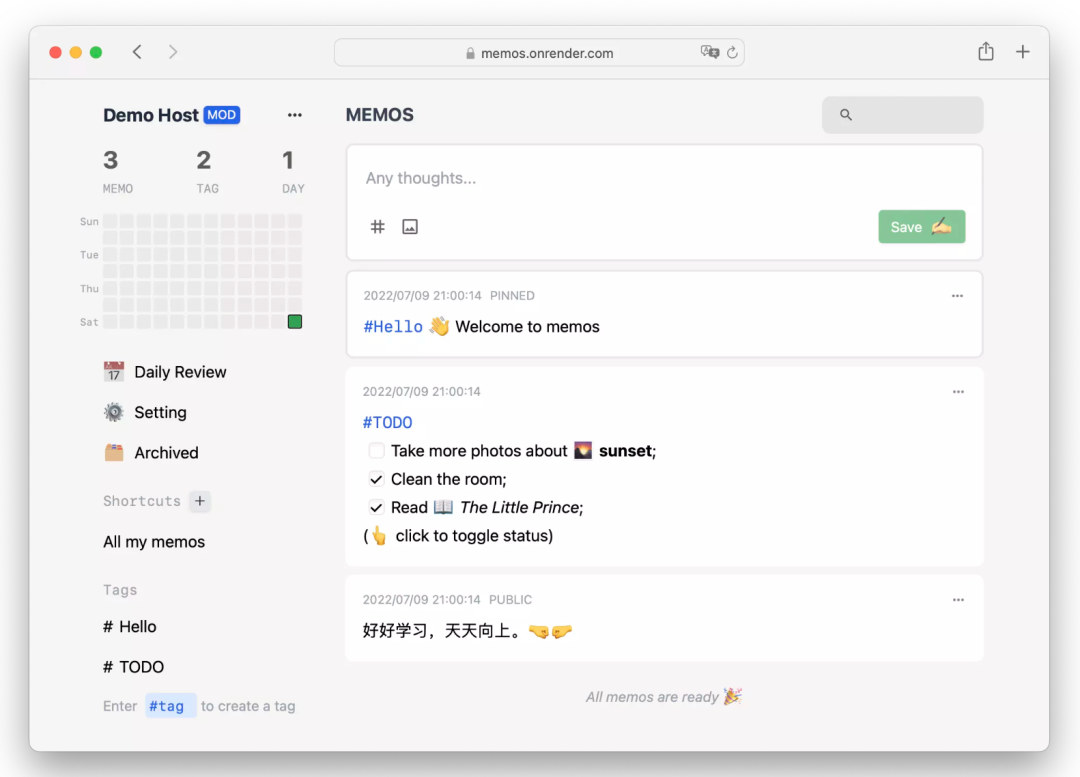The height and width of the screenshot is (777, 1080).
Task: Click the translate icon in address bar
Action: [x=709, y=52]
